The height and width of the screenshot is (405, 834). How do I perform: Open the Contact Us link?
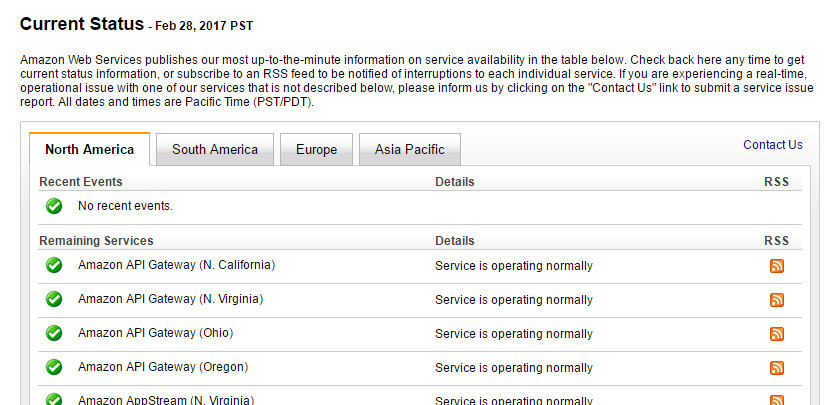772,145
